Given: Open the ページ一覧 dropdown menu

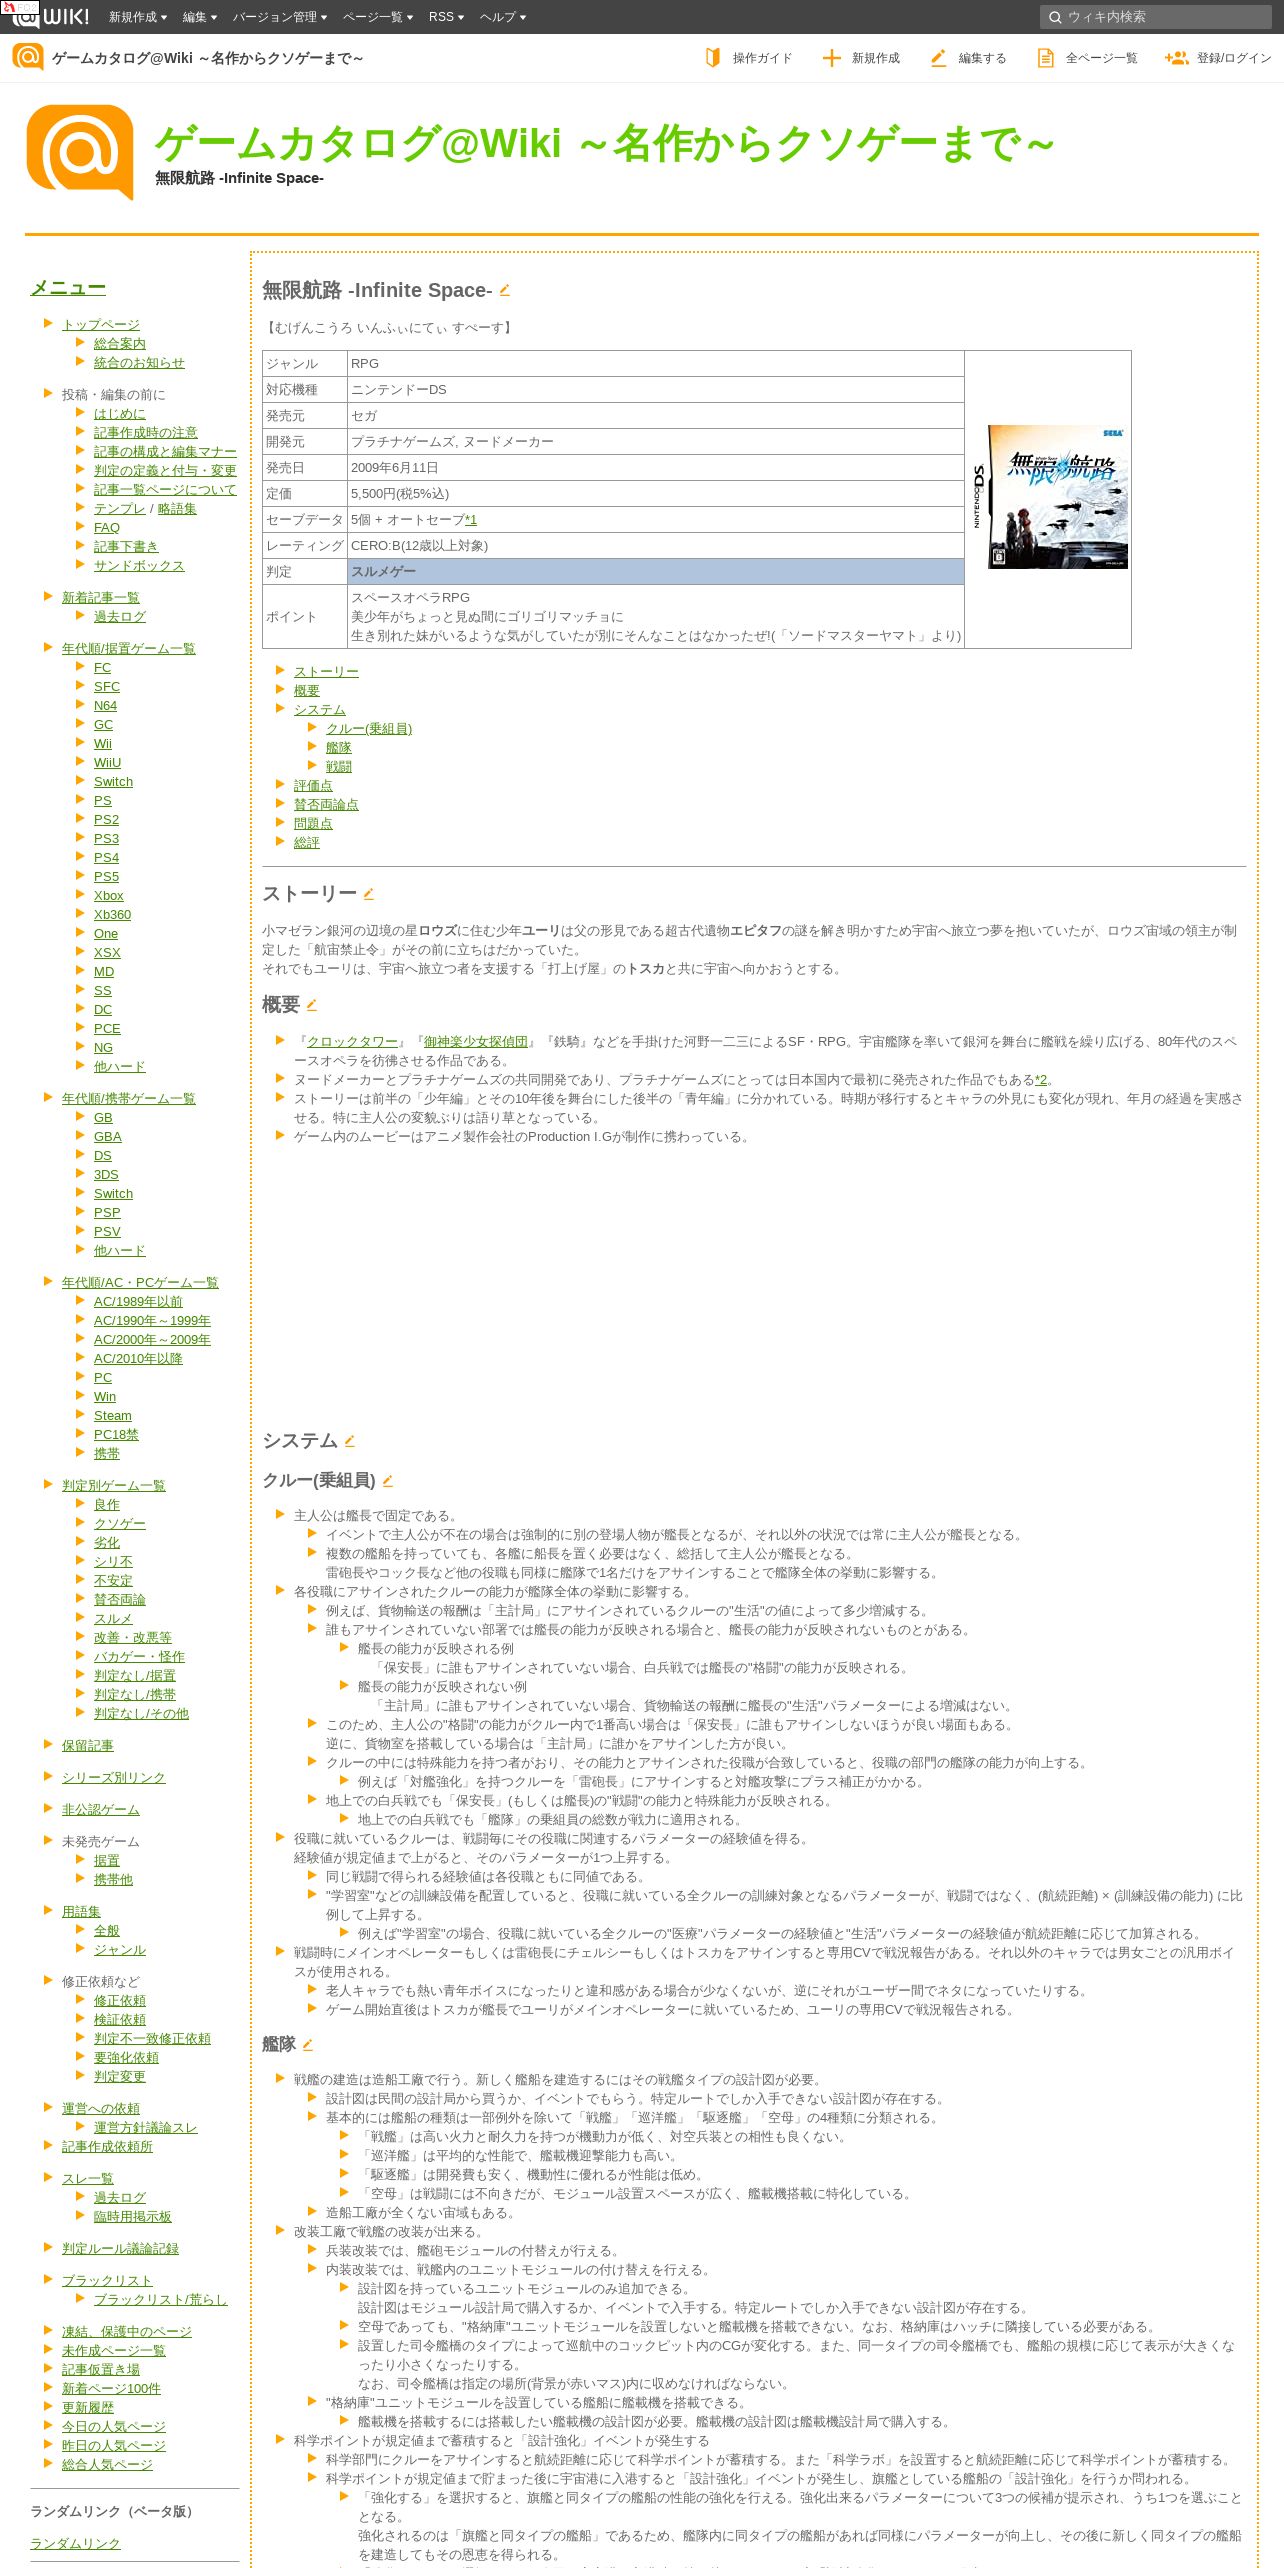Looking at the screenshot, I should coord(378,17).
